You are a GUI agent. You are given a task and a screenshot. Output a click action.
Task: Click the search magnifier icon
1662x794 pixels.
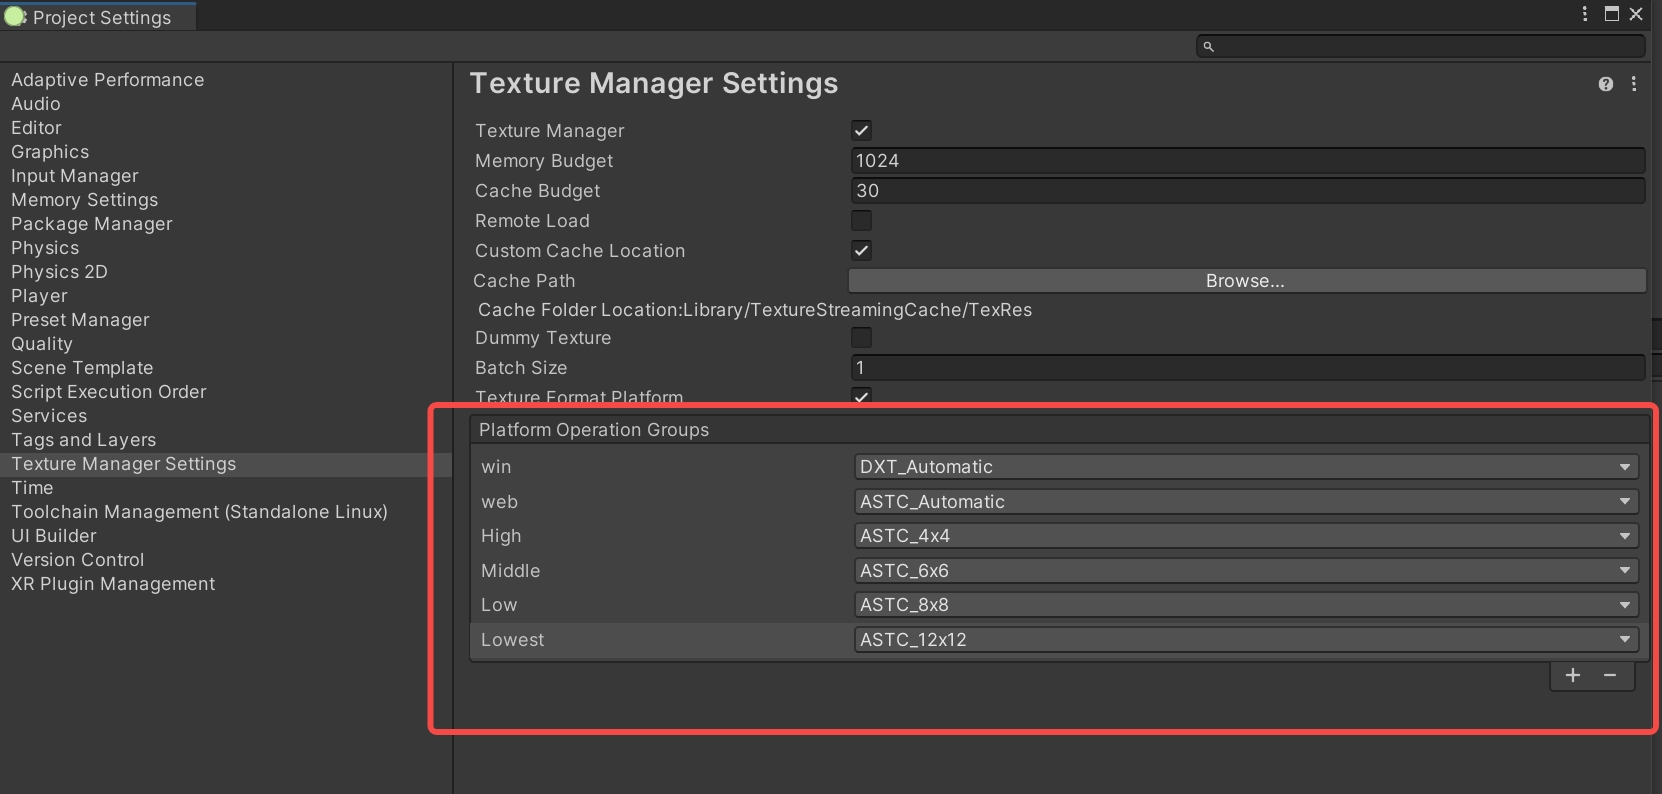[1208, 47]
